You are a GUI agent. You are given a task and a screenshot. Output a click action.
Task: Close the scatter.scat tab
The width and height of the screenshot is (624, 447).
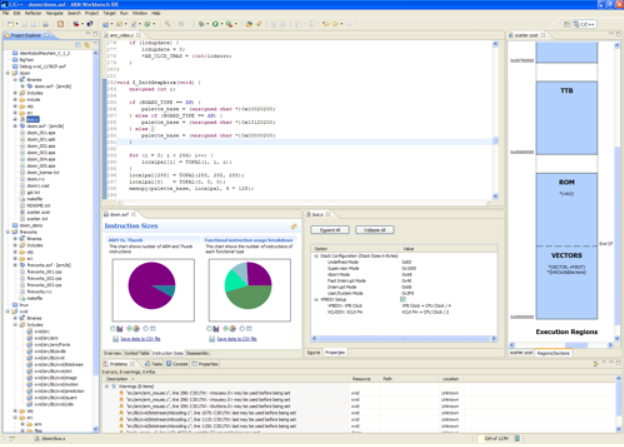[543, 35]
